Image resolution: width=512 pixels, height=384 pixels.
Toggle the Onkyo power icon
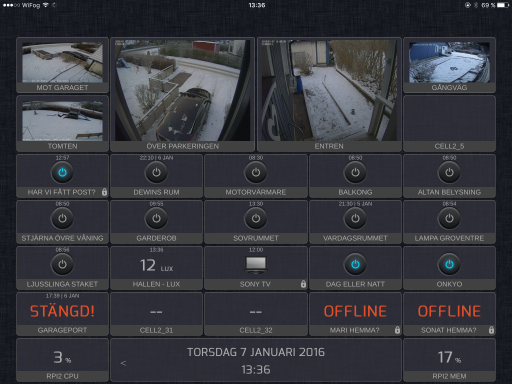click(x=449, y=265)
